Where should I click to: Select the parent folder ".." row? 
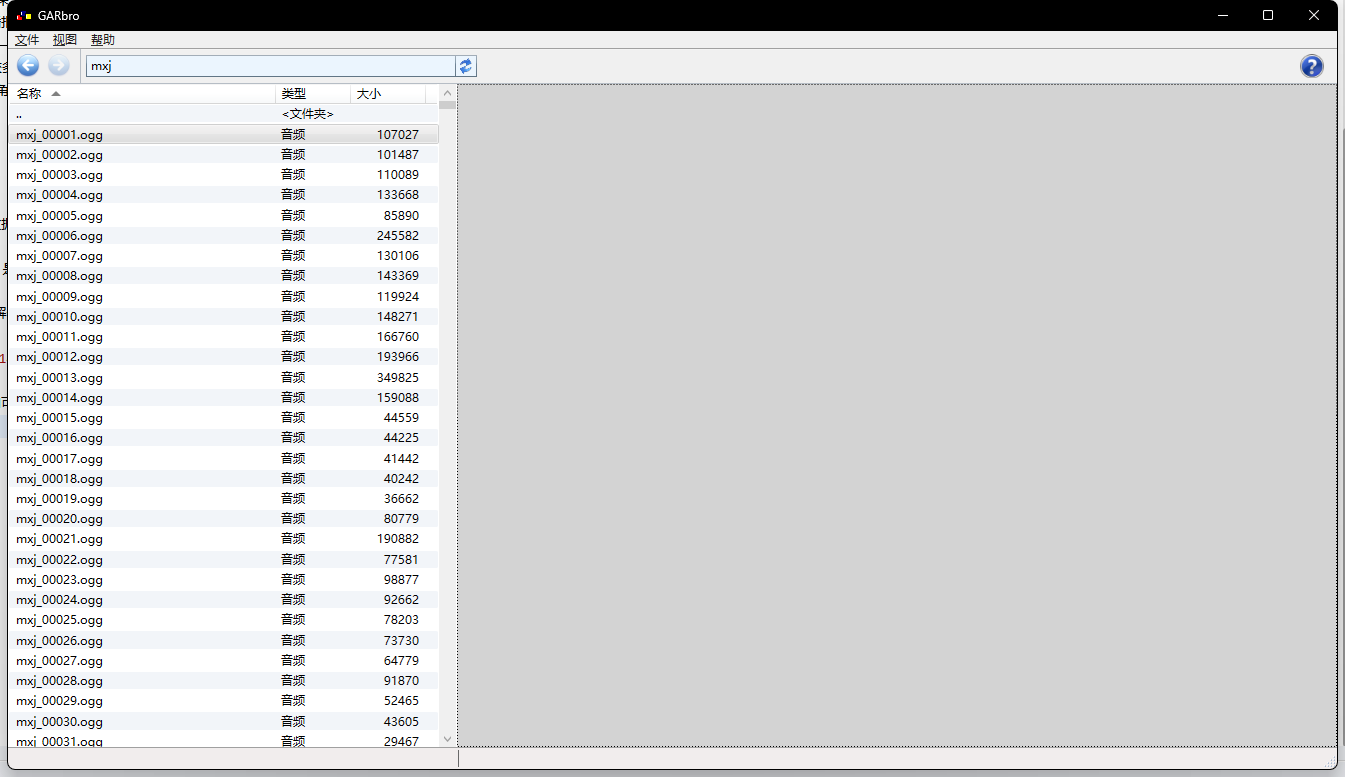click(x=223, y=114)
